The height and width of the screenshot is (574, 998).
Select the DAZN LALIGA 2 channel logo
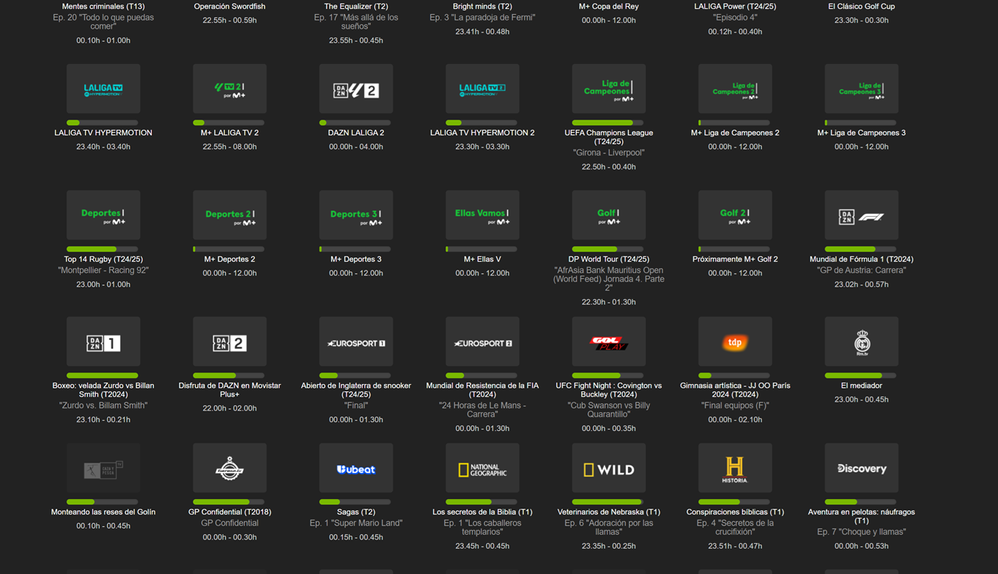pos(356,90)
